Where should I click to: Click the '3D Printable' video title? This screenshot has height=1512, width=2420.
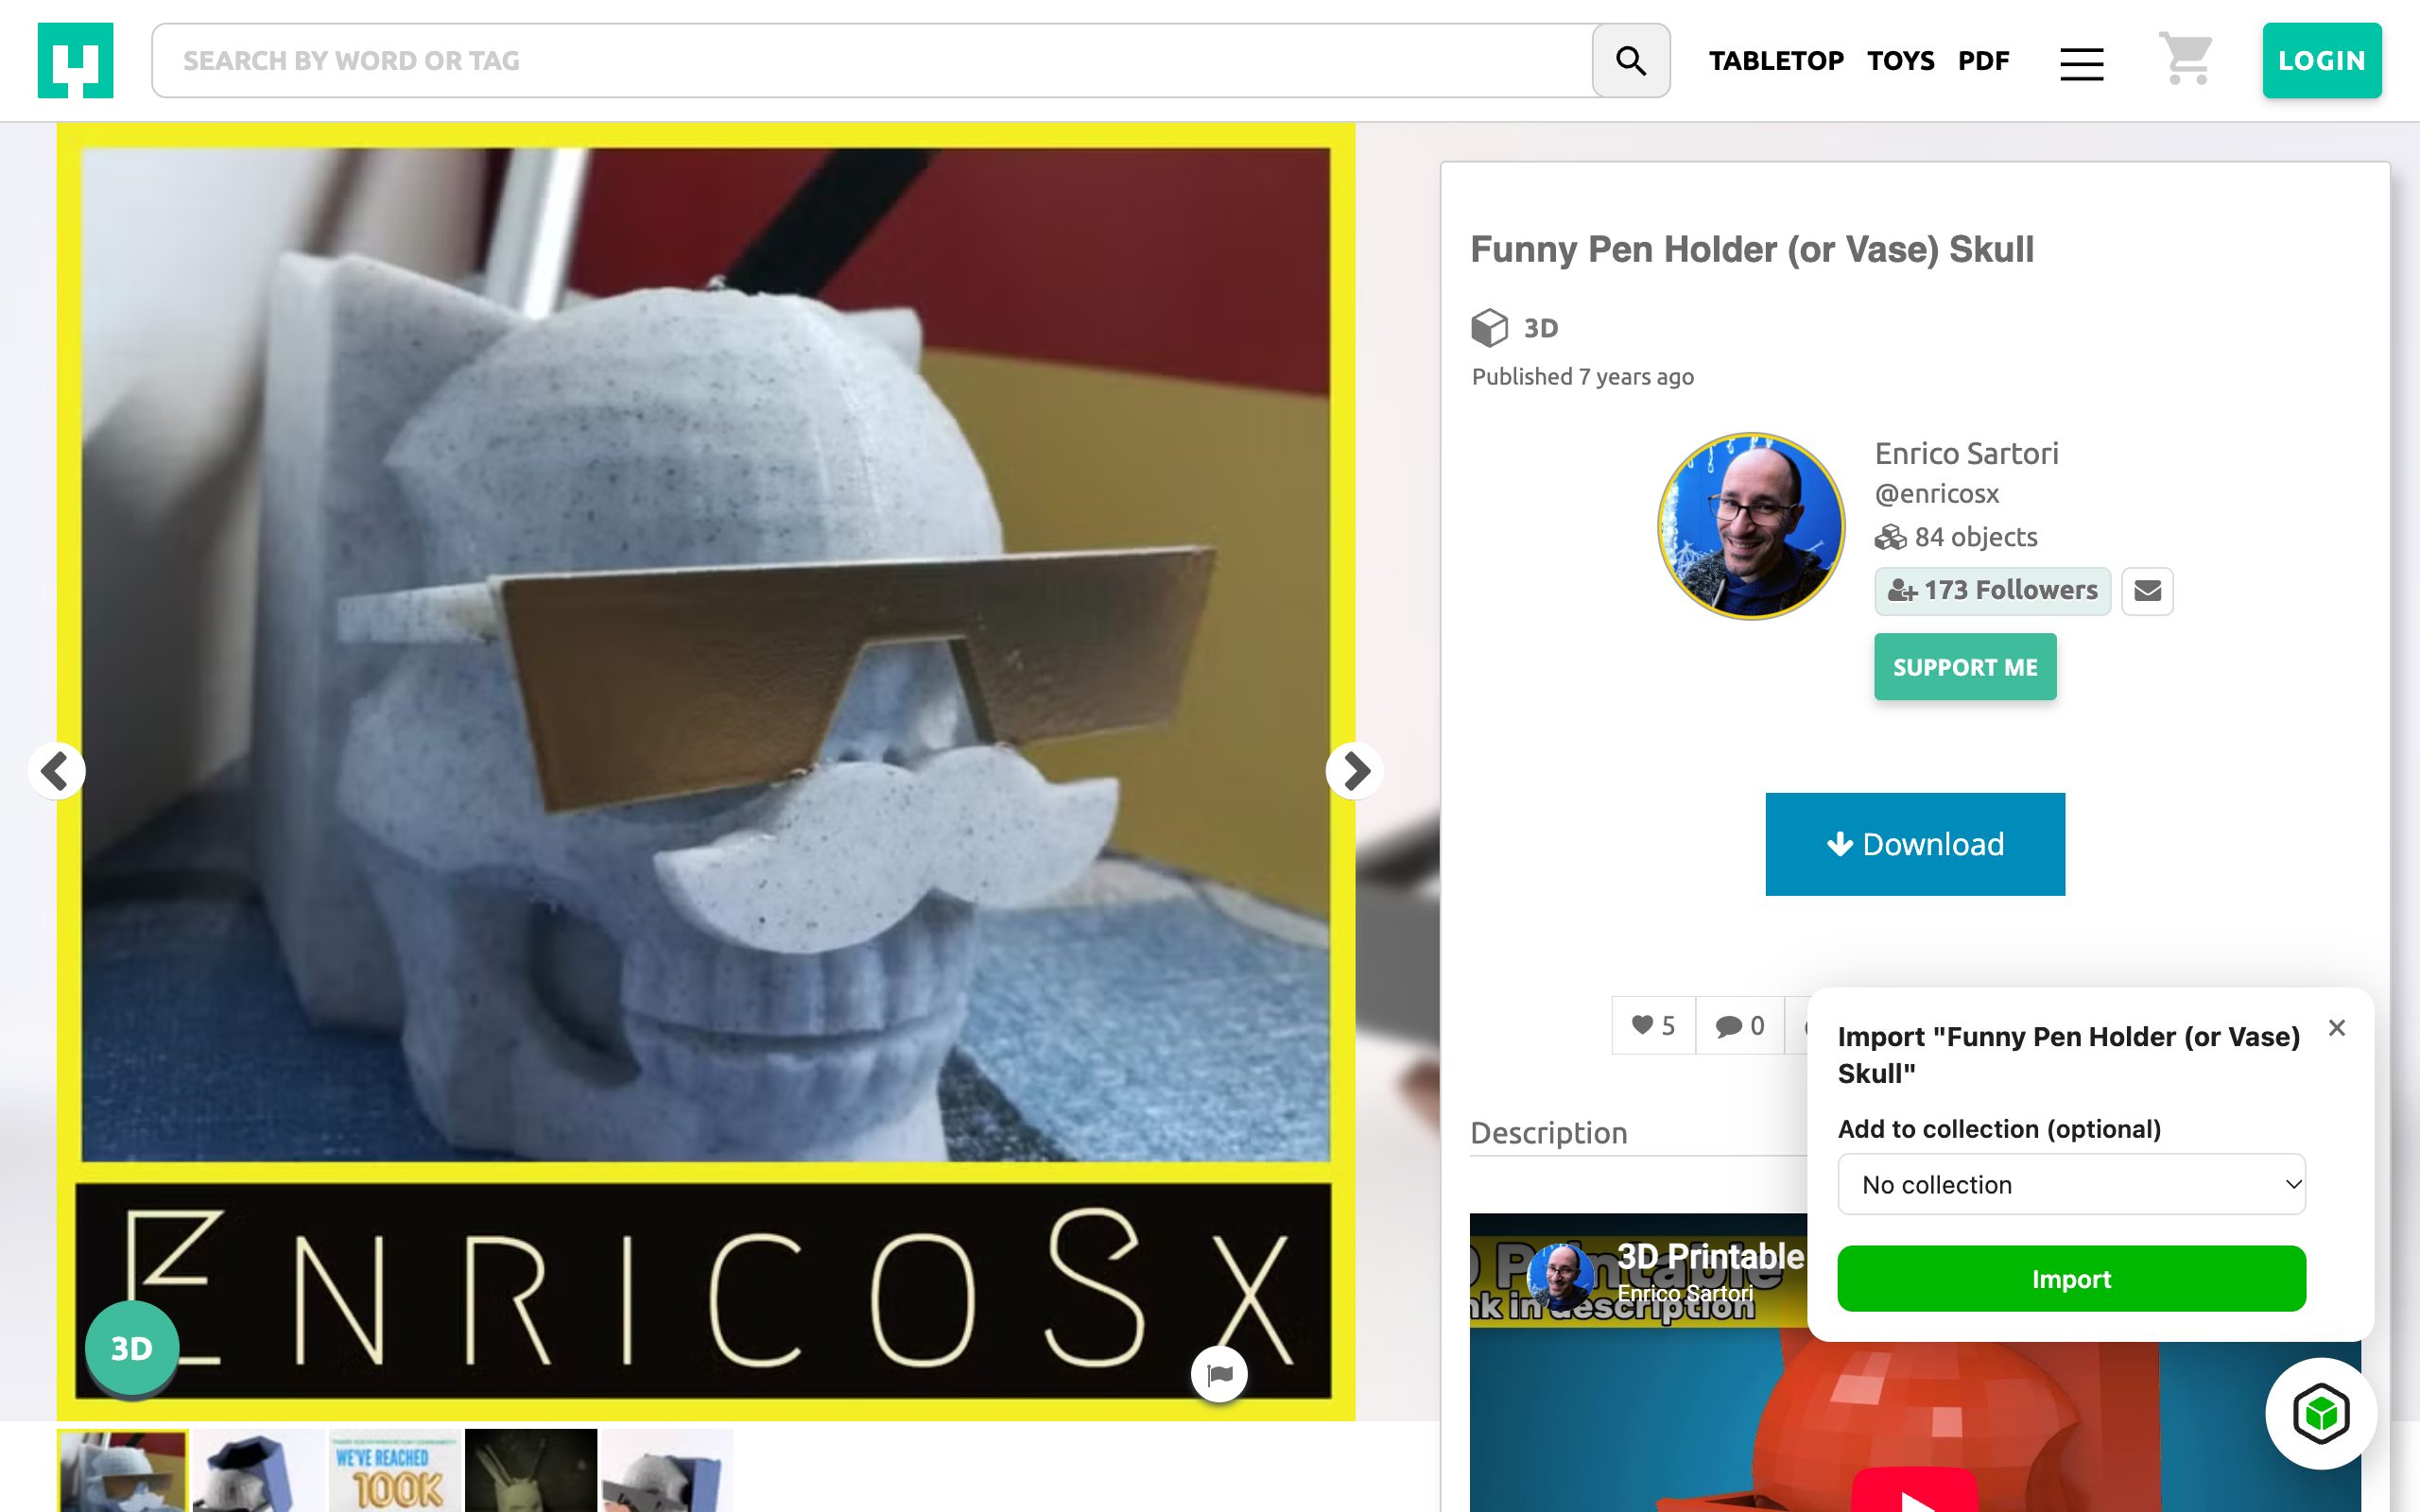click(x=1710, y=1256)
